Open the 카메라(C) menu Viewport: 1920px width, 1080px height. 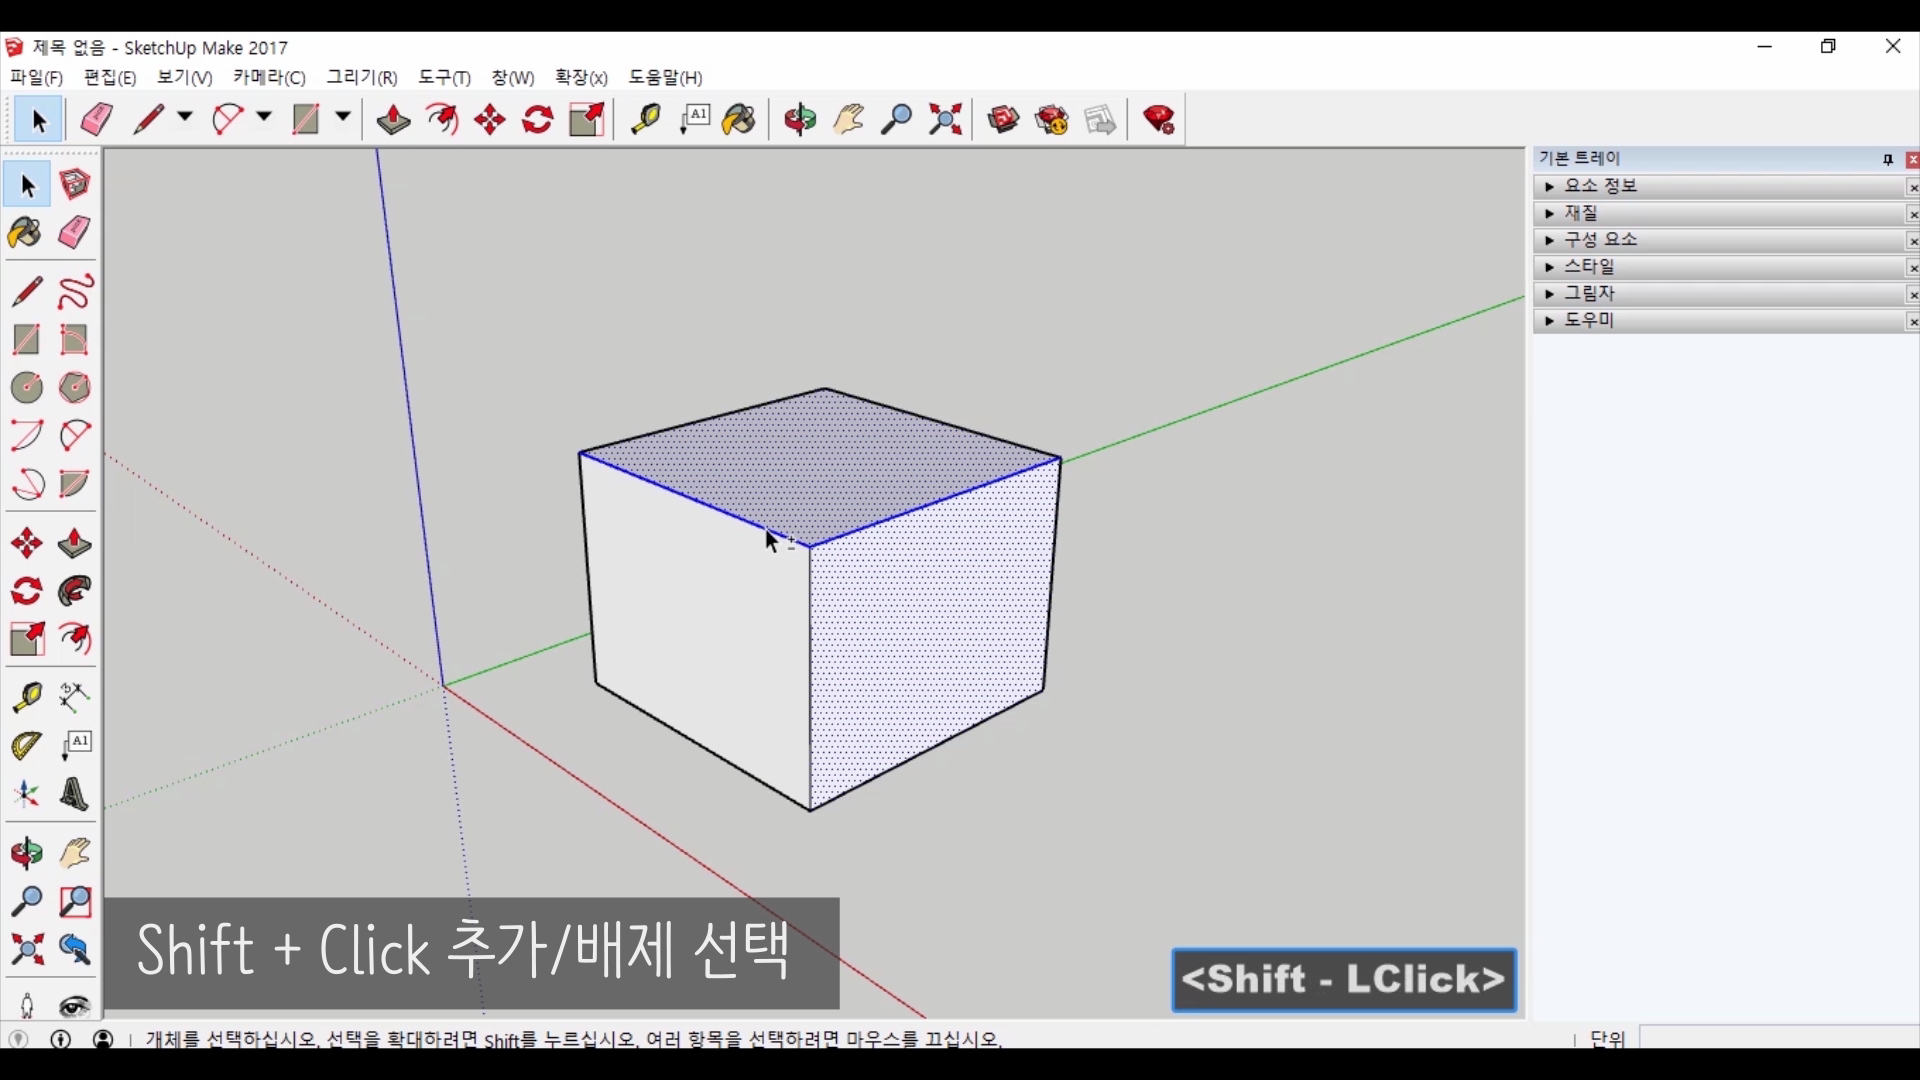269,78
